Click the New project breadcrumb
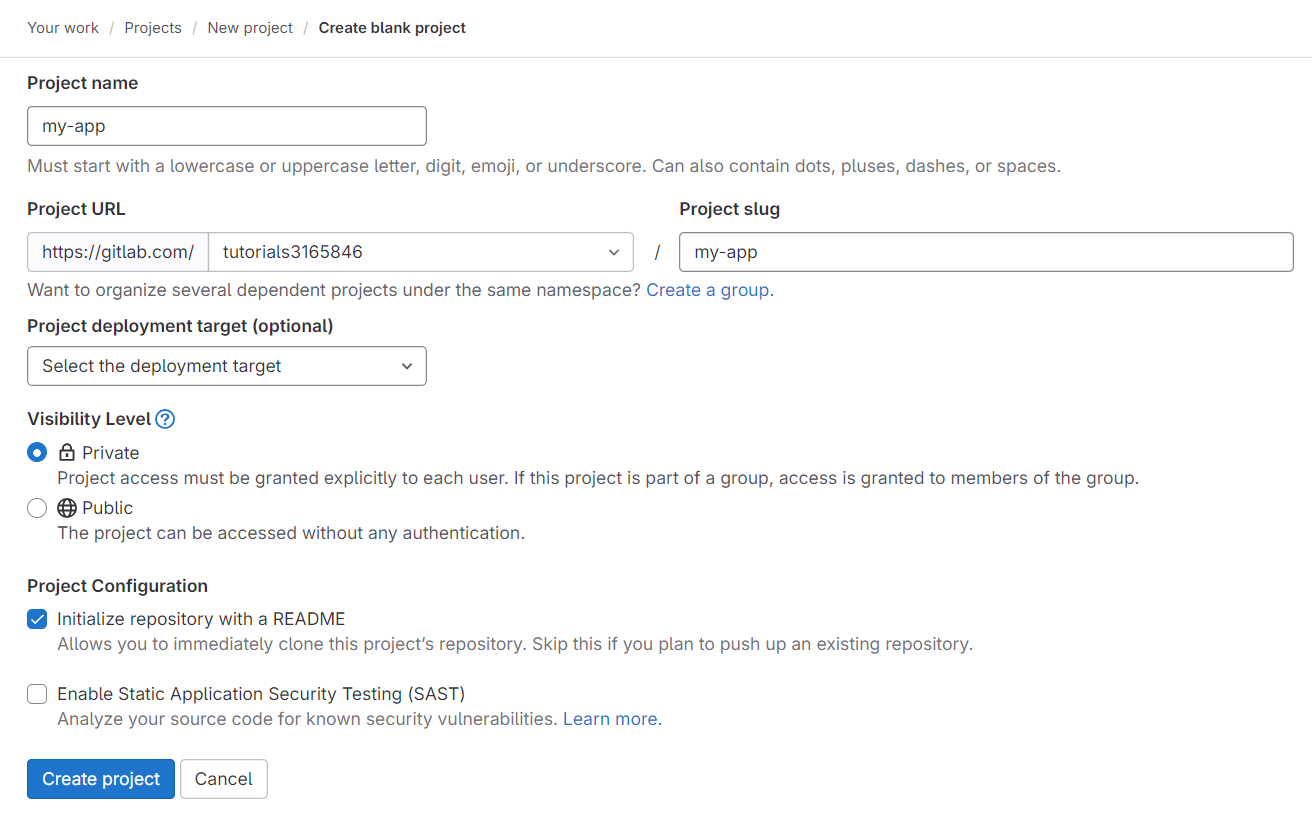The image size is (1312, 816). pyautogui.click(x=249, y=27)
